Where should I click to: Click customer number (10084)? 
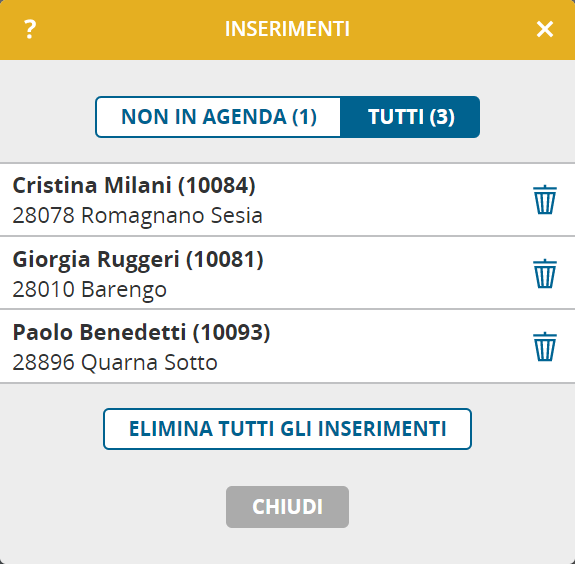point(216,185)
